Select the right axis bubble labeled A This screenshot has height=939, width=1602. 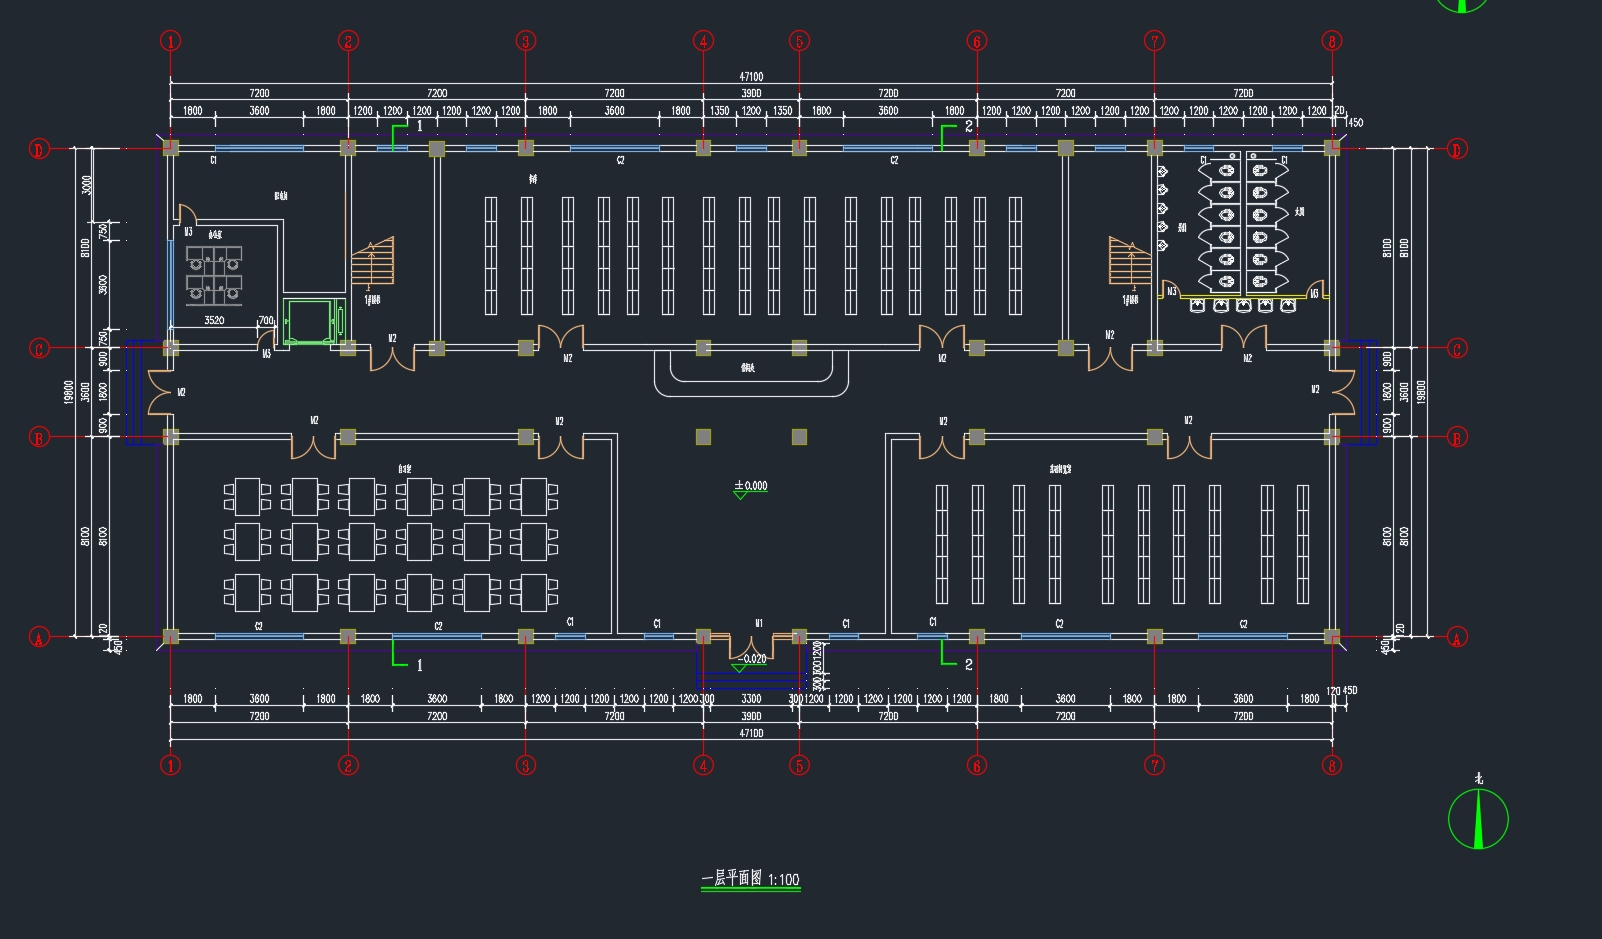pyautogui.click(x=1456, y=637)
